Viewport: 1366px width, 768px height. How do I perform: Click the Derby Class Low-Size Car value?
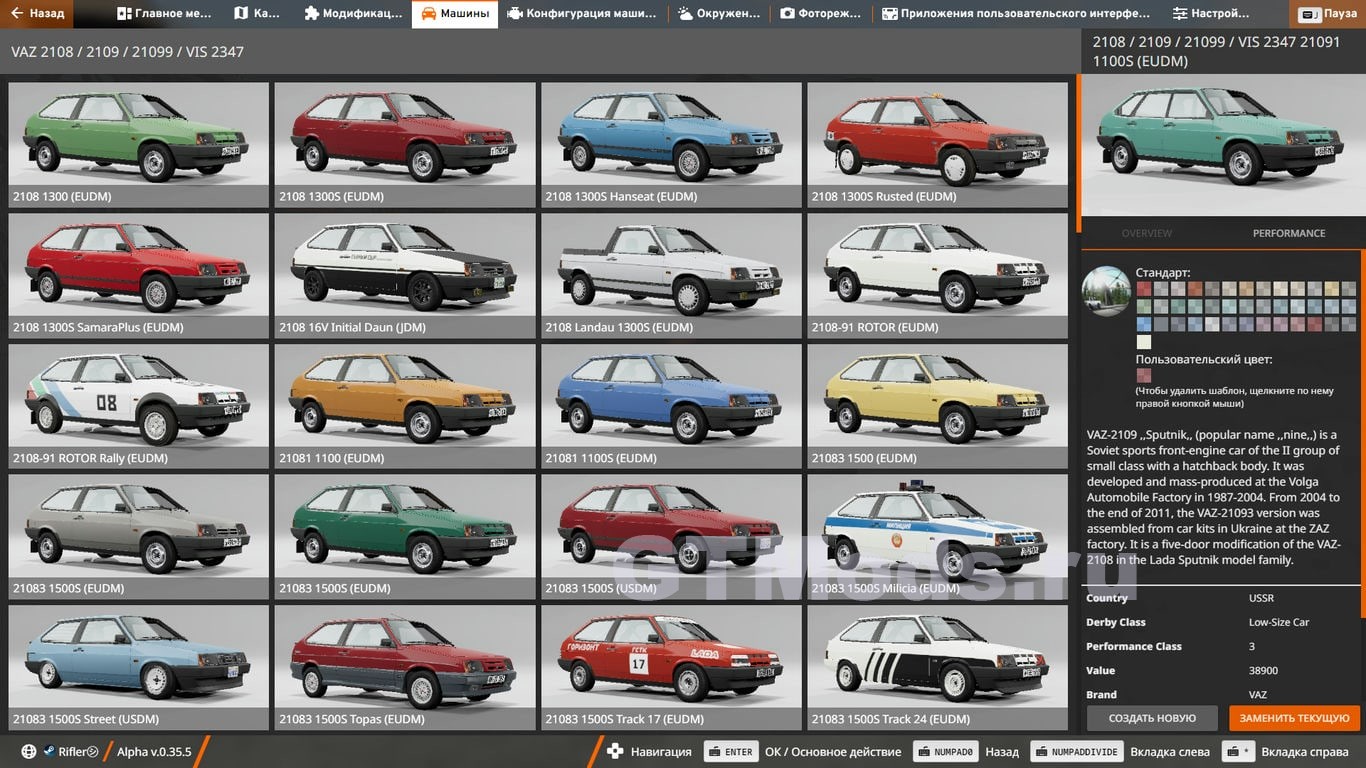coord(1279,622)
